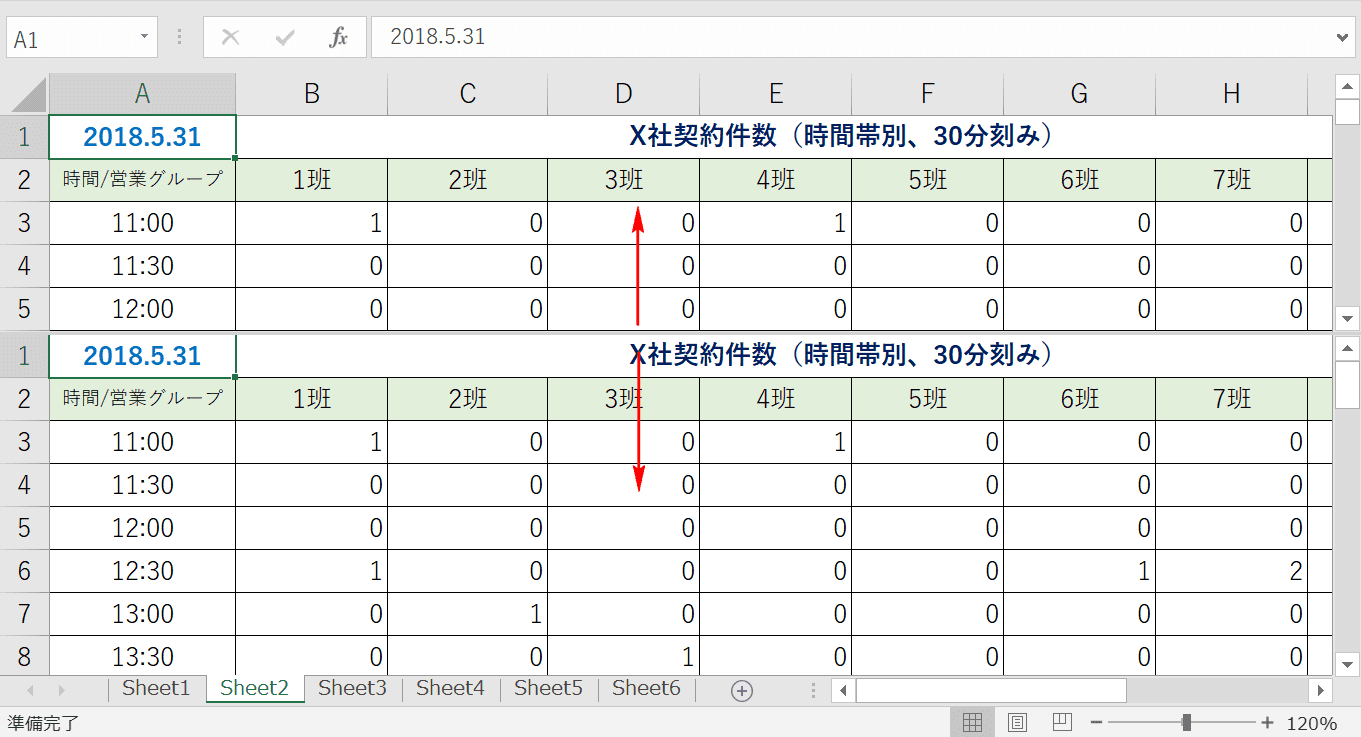The width and height of the screenshot is (1361, 737).
Task: Open the Insert Function fx icon
Action: coord(339,38)
